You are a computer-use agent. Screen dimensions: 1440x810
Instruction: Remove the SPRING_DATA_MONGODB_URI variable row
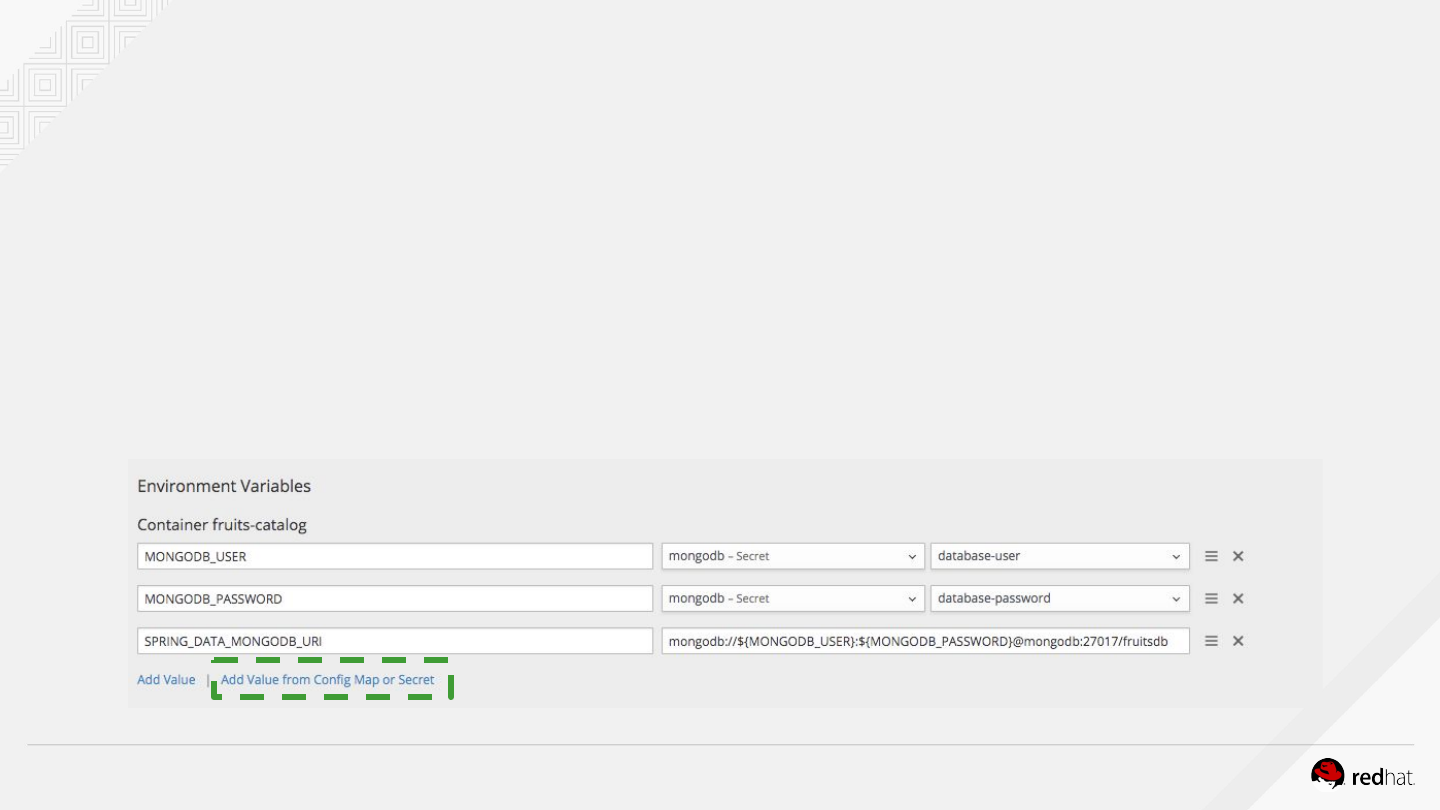tap(1238, 641)
